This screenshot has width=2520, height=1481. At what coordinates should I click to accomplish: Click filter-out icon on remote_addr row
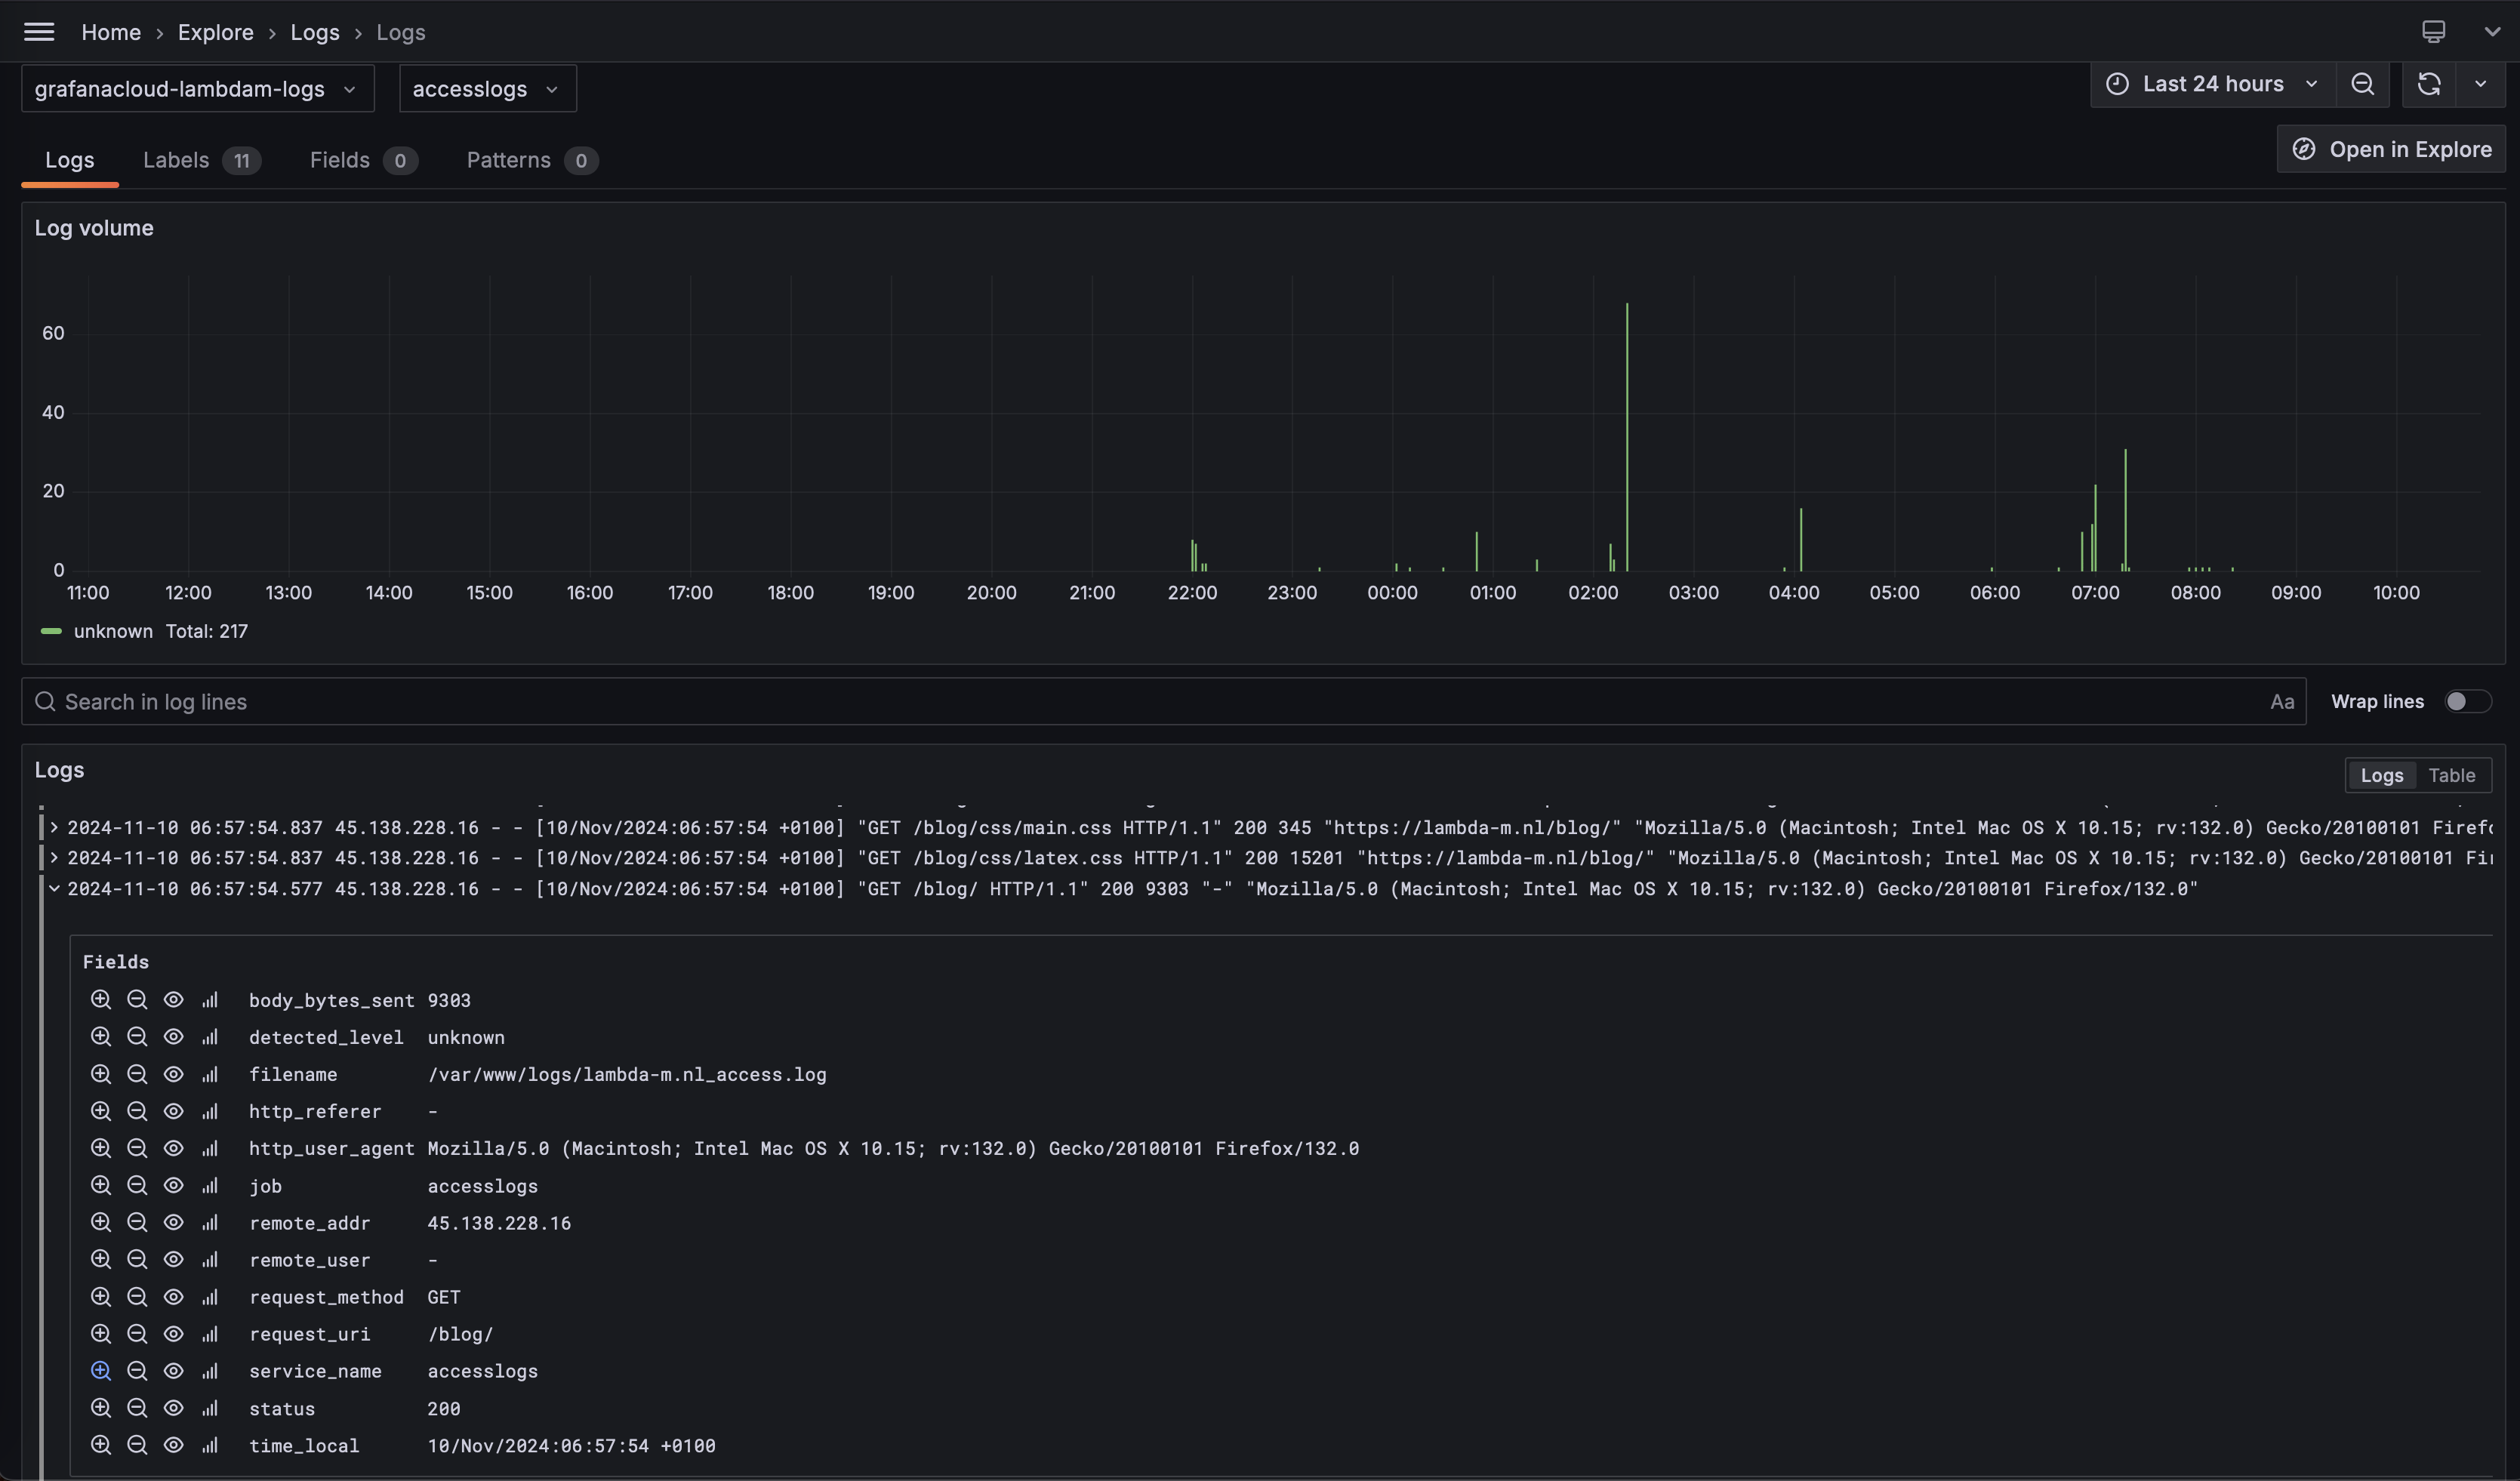coord(137,1223)
